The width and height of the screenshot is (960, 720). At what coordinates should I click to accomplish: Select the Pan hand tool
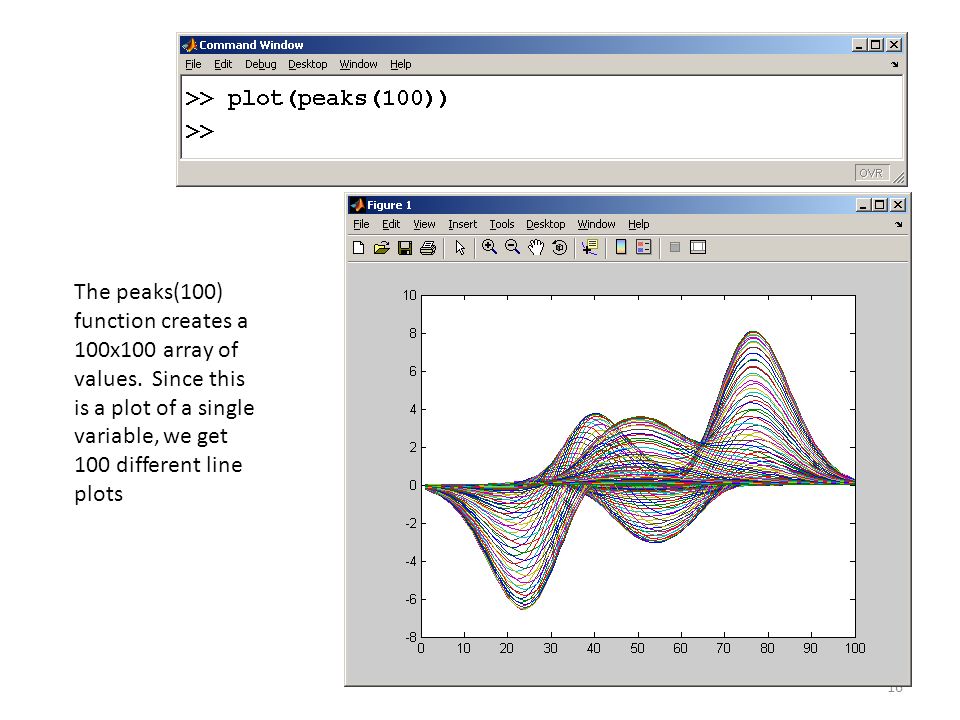(x=536, y=247)
